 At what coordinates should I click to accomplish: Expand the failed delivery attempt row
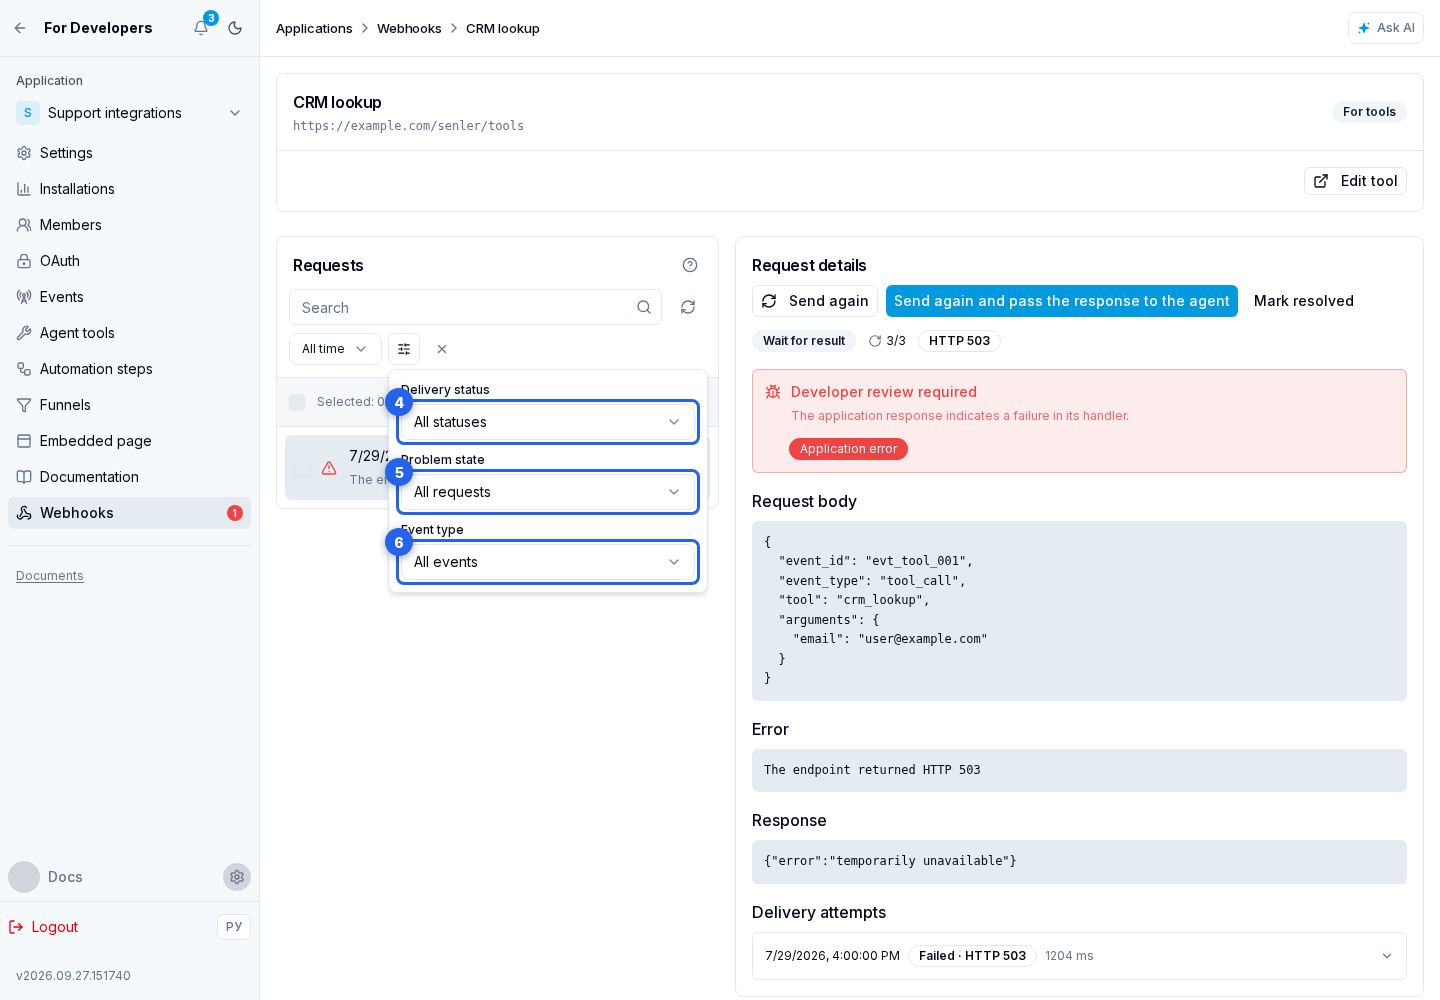1079,956
